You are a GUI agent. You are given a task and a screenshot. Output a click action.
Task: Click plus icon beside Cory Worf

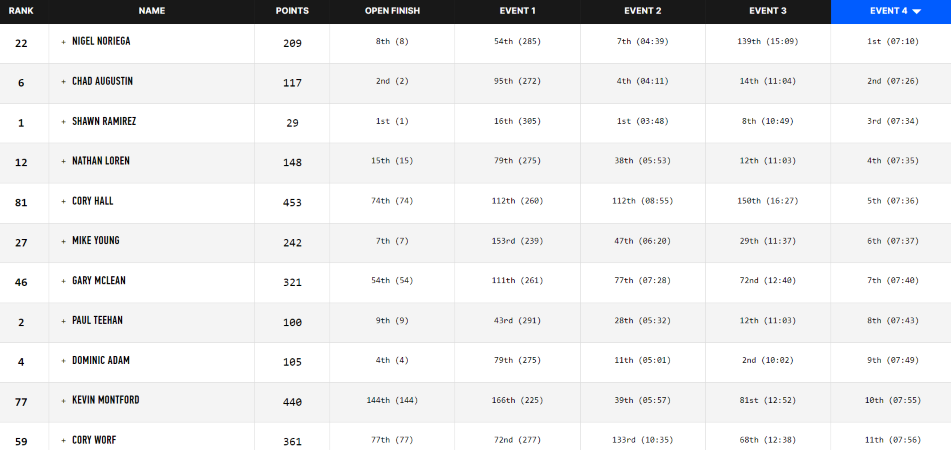pos(64,440)
